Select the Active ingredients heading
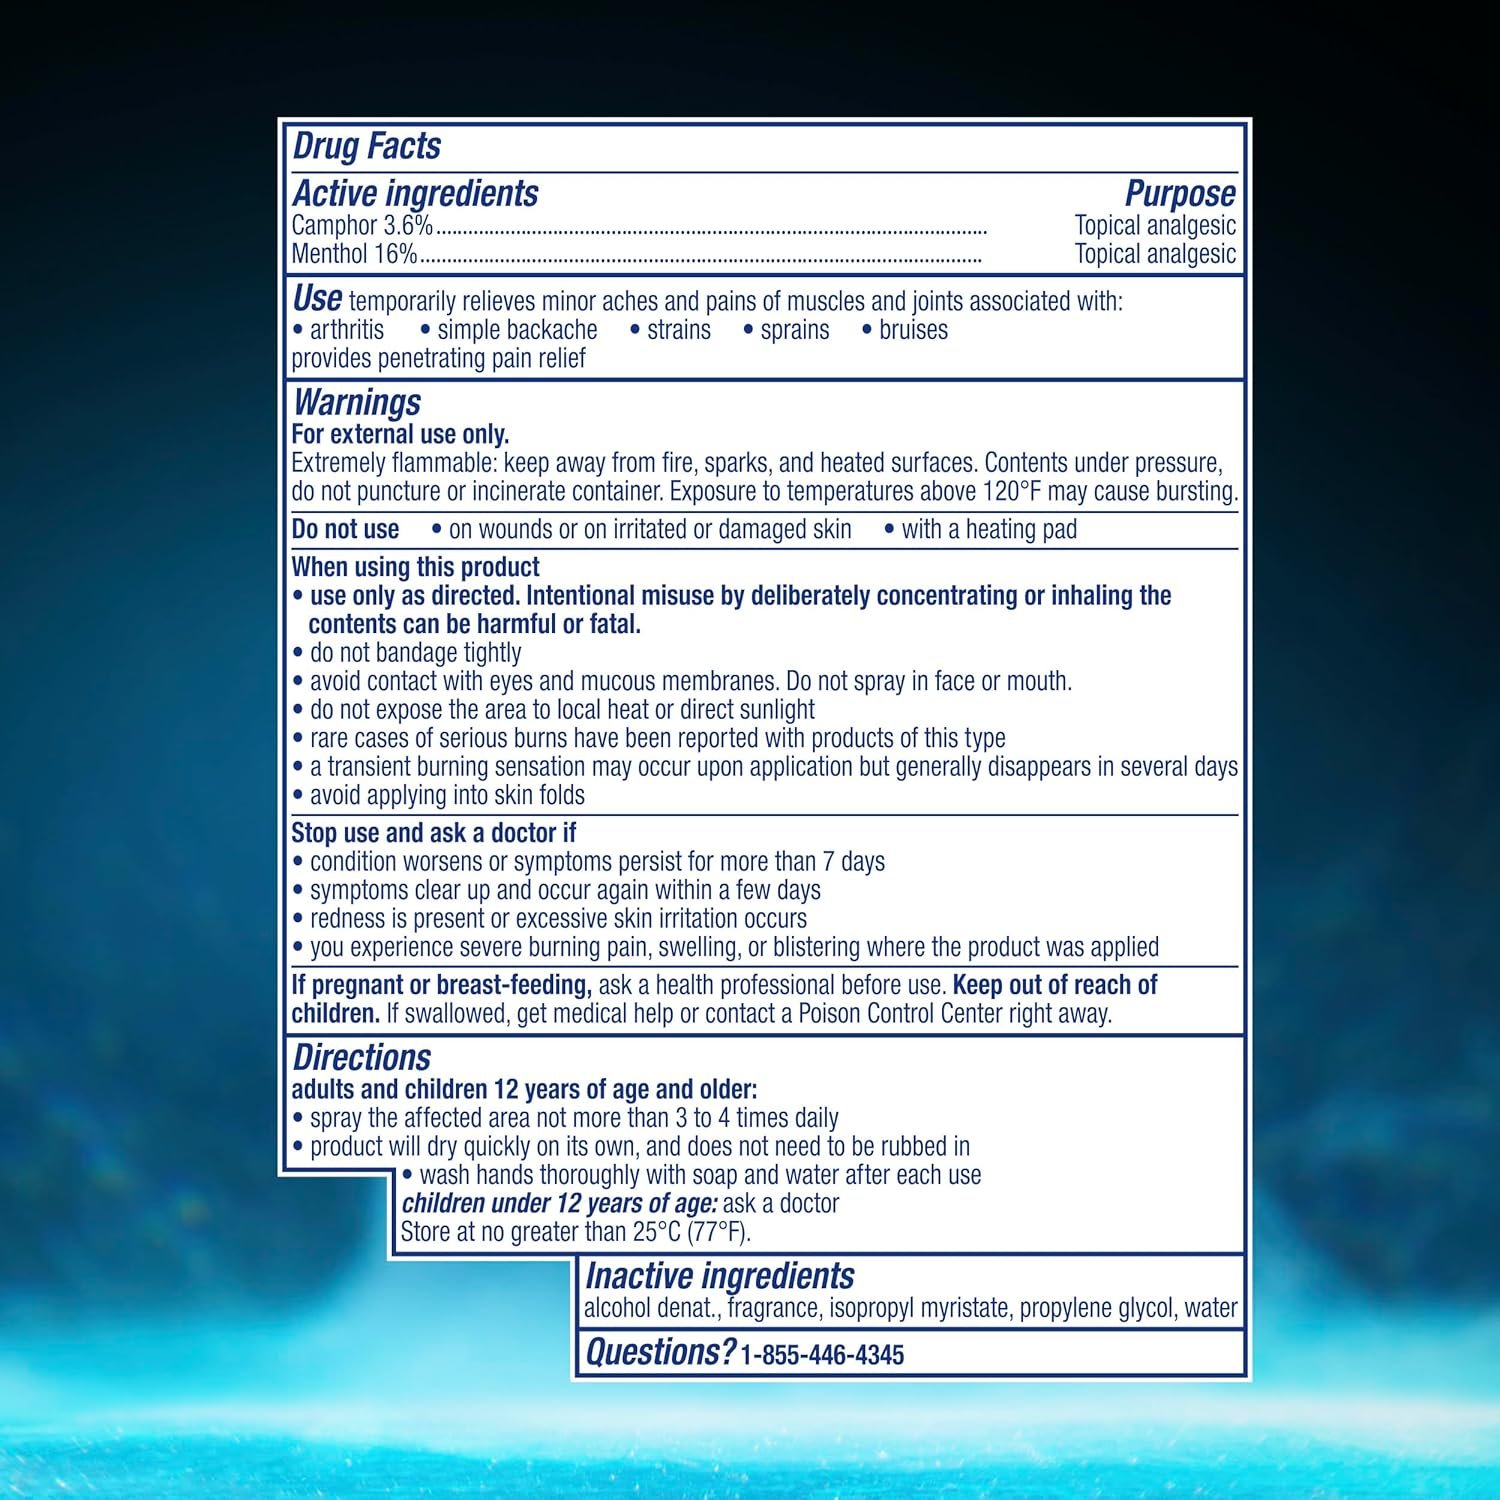The image size is (1500, 1500). (415, 194)
